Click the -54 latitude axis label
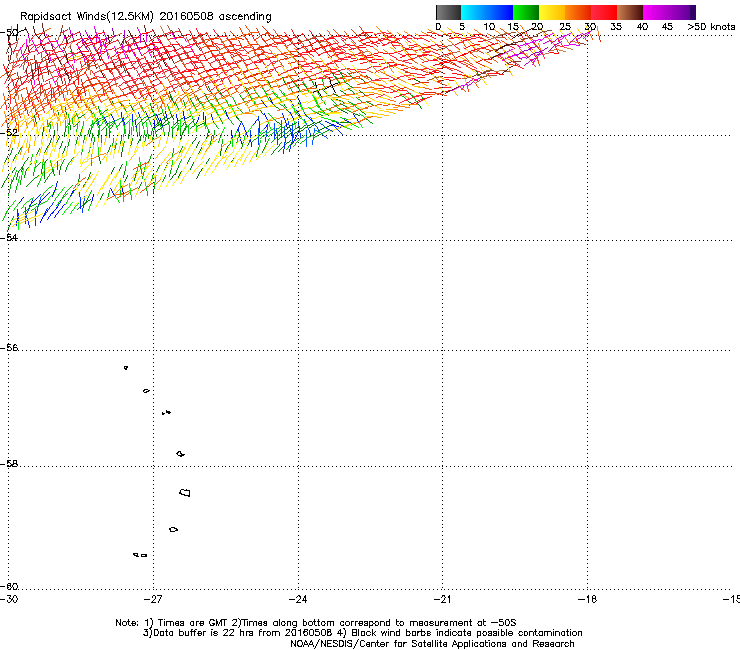This screenshot has height=650, width=740. click(x=9, y=237)
